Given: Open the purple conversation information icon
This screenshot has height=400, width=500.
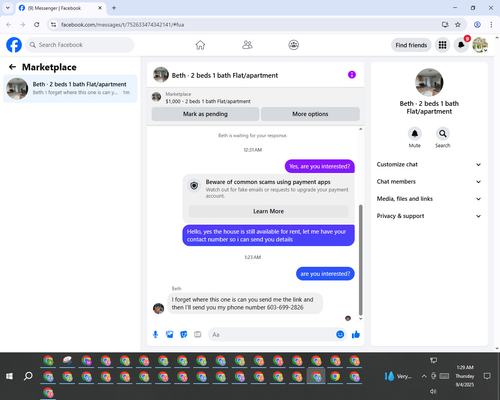Looking at the screenshot, I should 352,75.
